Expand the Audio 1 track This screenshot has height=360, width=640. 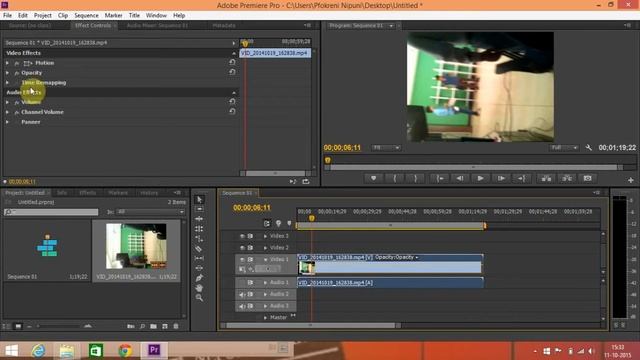265,282
